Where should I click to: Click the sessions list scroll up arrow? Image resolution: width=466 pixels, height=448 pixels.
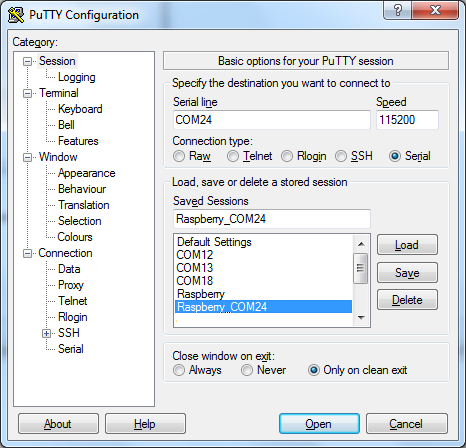pyautogui.click(x=361, y=244)
